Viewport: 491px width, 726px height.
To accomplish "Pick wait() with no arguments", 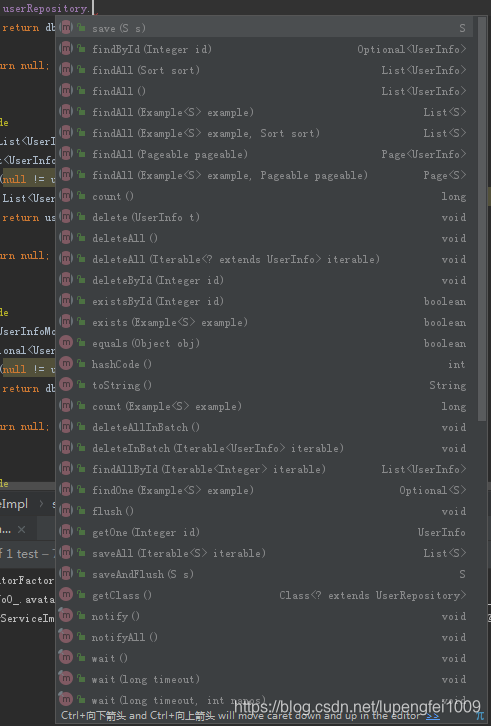I will pyautogui.click(x=264, y=658).
